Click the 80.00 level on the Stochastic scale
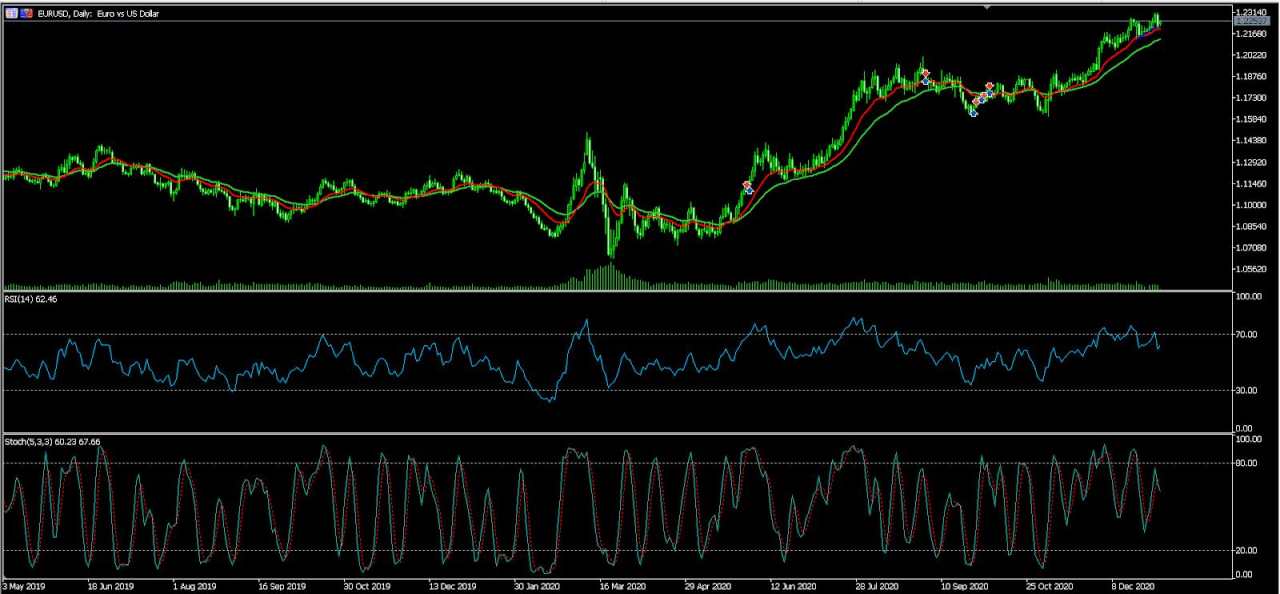The width and height of the screenshot is (1280, 594). [1248, 462]
